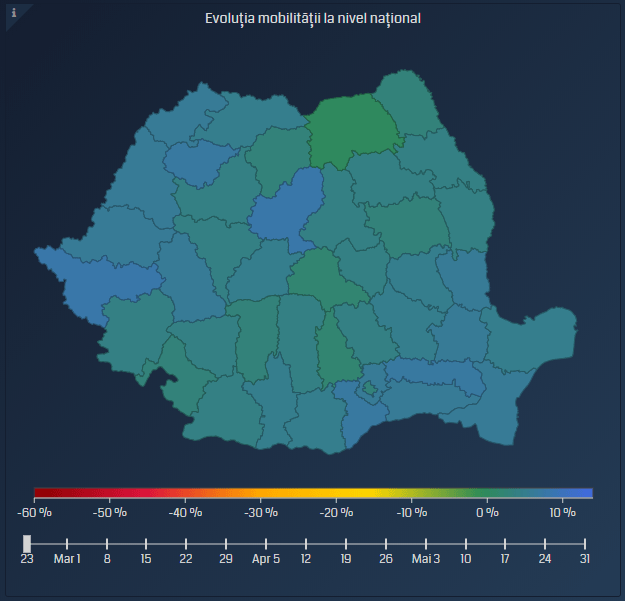625x601 pixels.
Task: Select the 26 tick before Mai 3
Action: click(386, 543)
